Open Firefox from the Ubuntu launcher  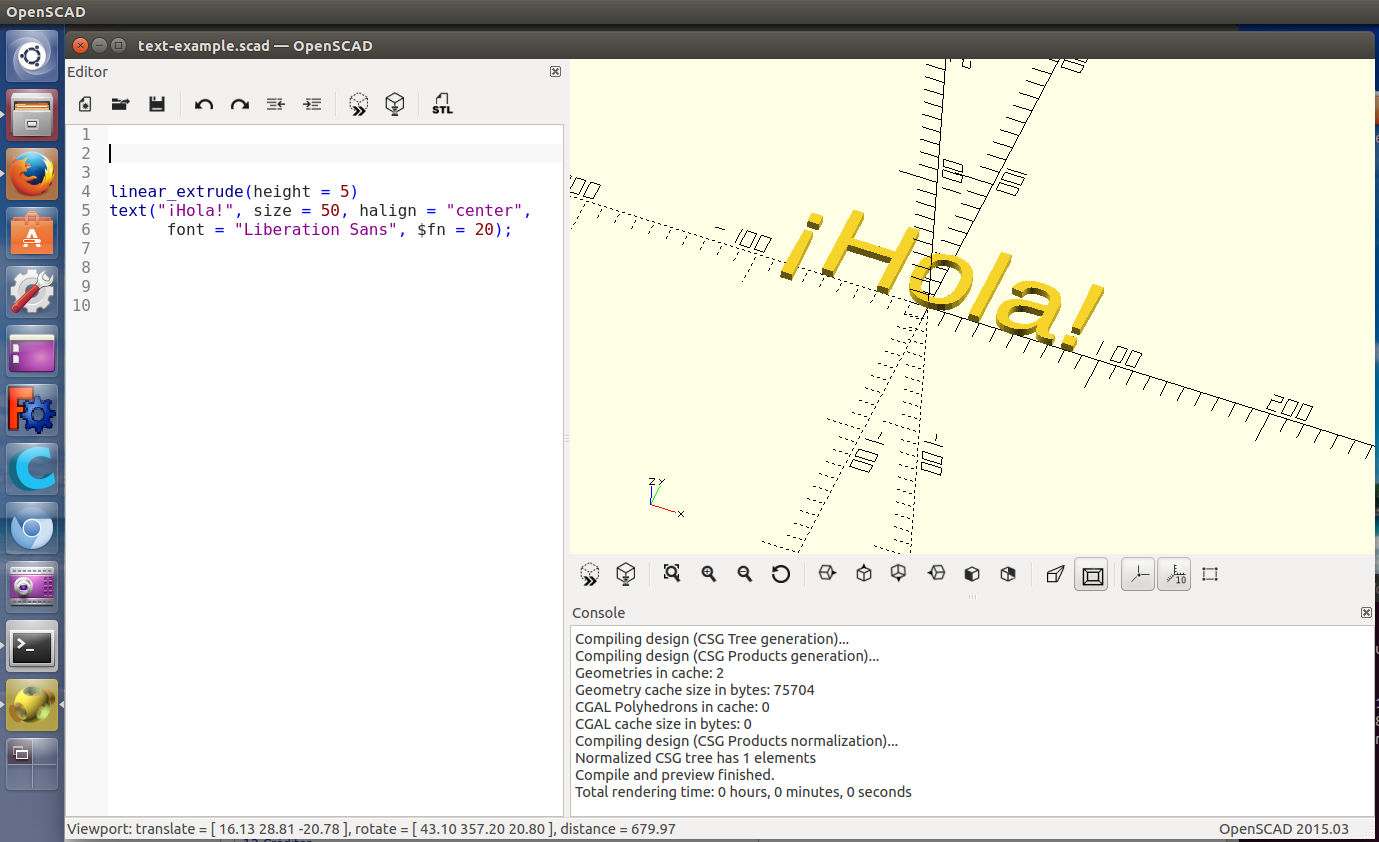[x=33, y=174]
